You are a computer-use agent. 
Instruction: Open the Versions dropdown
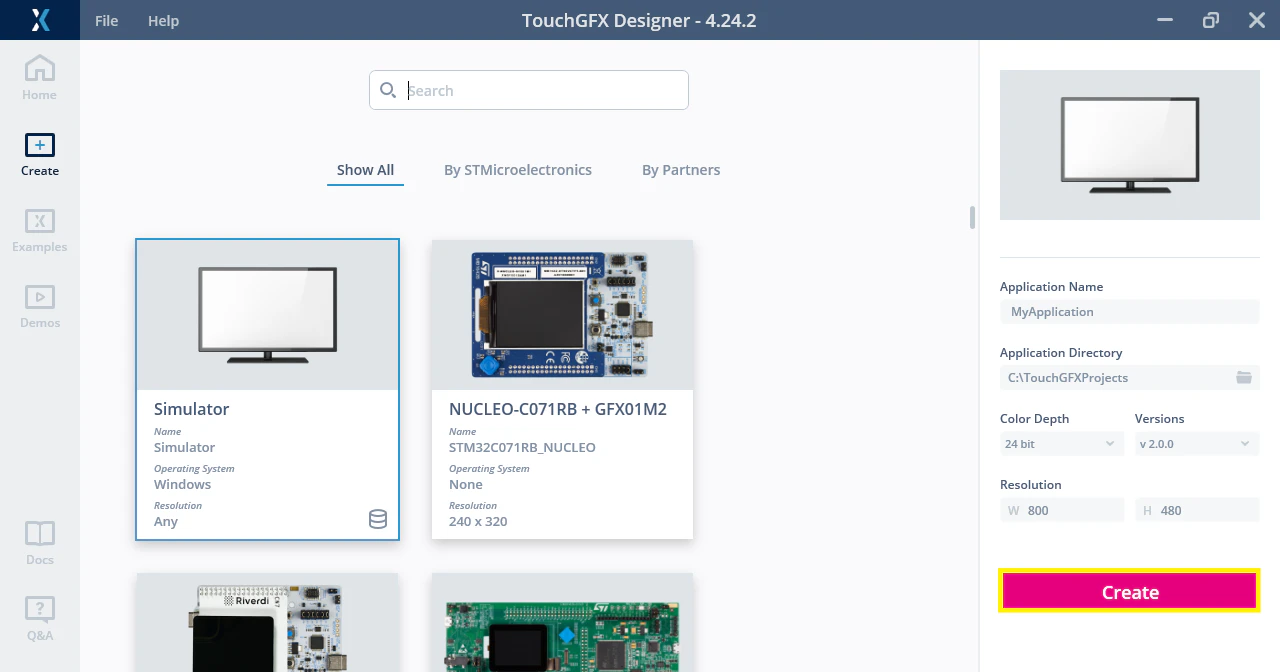(x=1197, y=443)
